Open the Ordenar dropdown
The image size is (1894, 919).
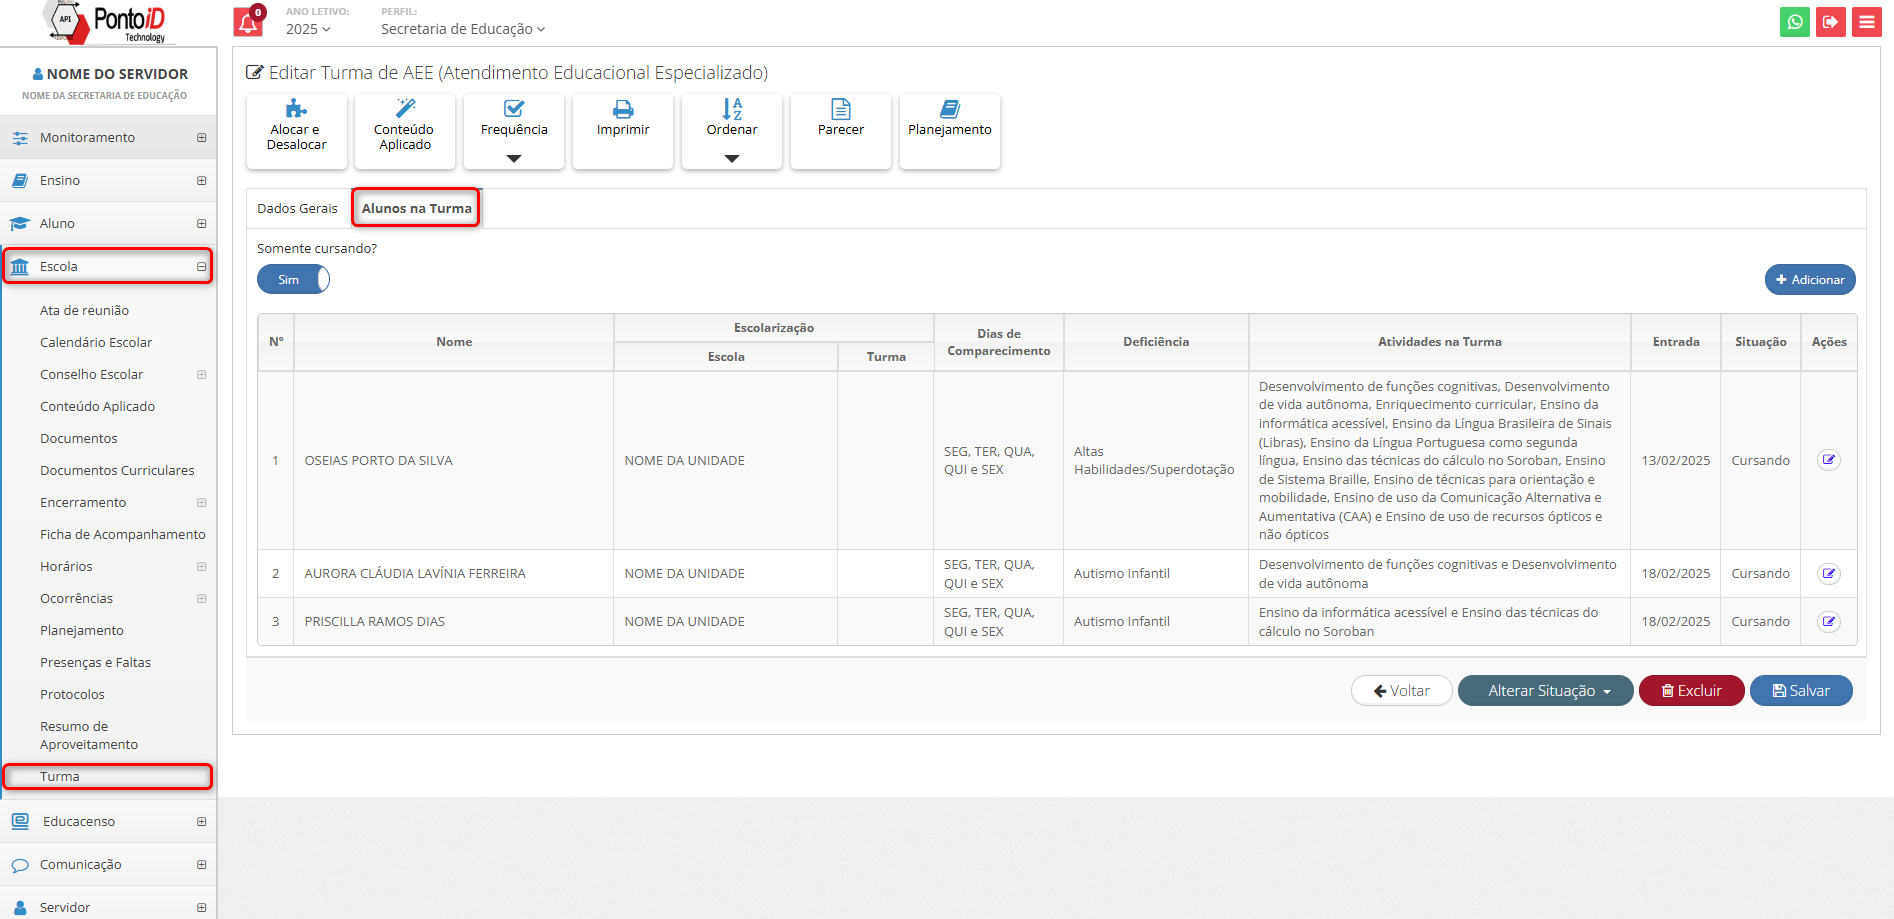pyautogui.click(x=732, y=131)
